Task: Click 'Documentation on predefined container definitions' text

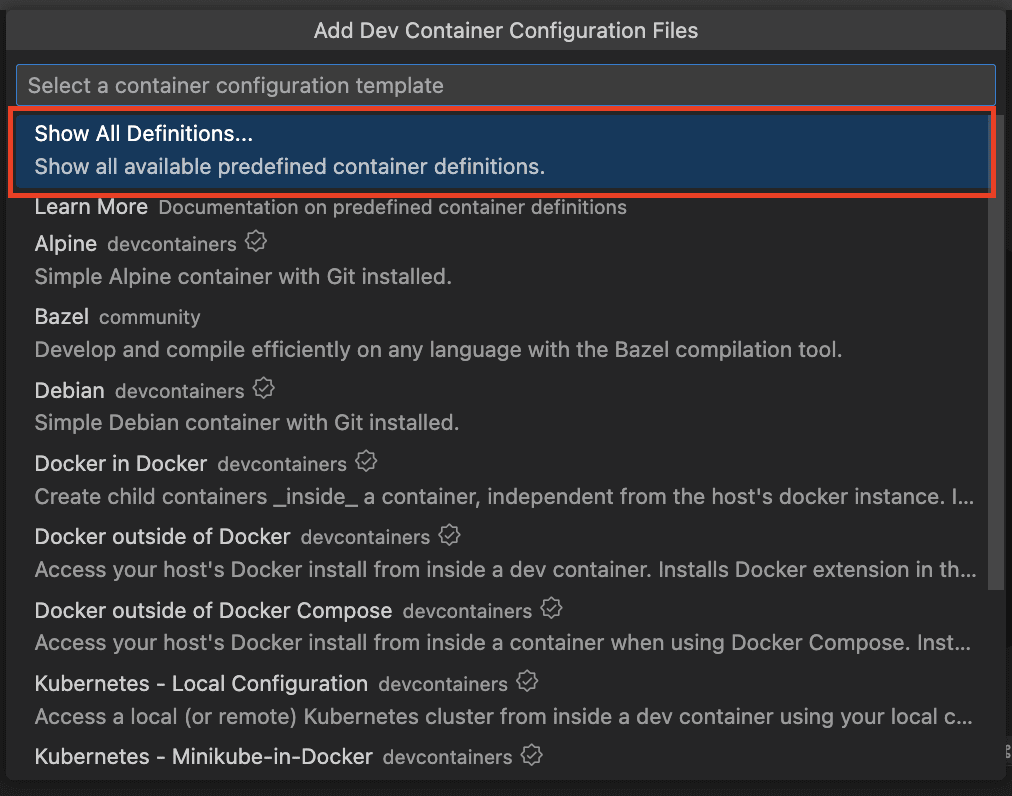Action: pyautogui.click(x=392, y=207)
